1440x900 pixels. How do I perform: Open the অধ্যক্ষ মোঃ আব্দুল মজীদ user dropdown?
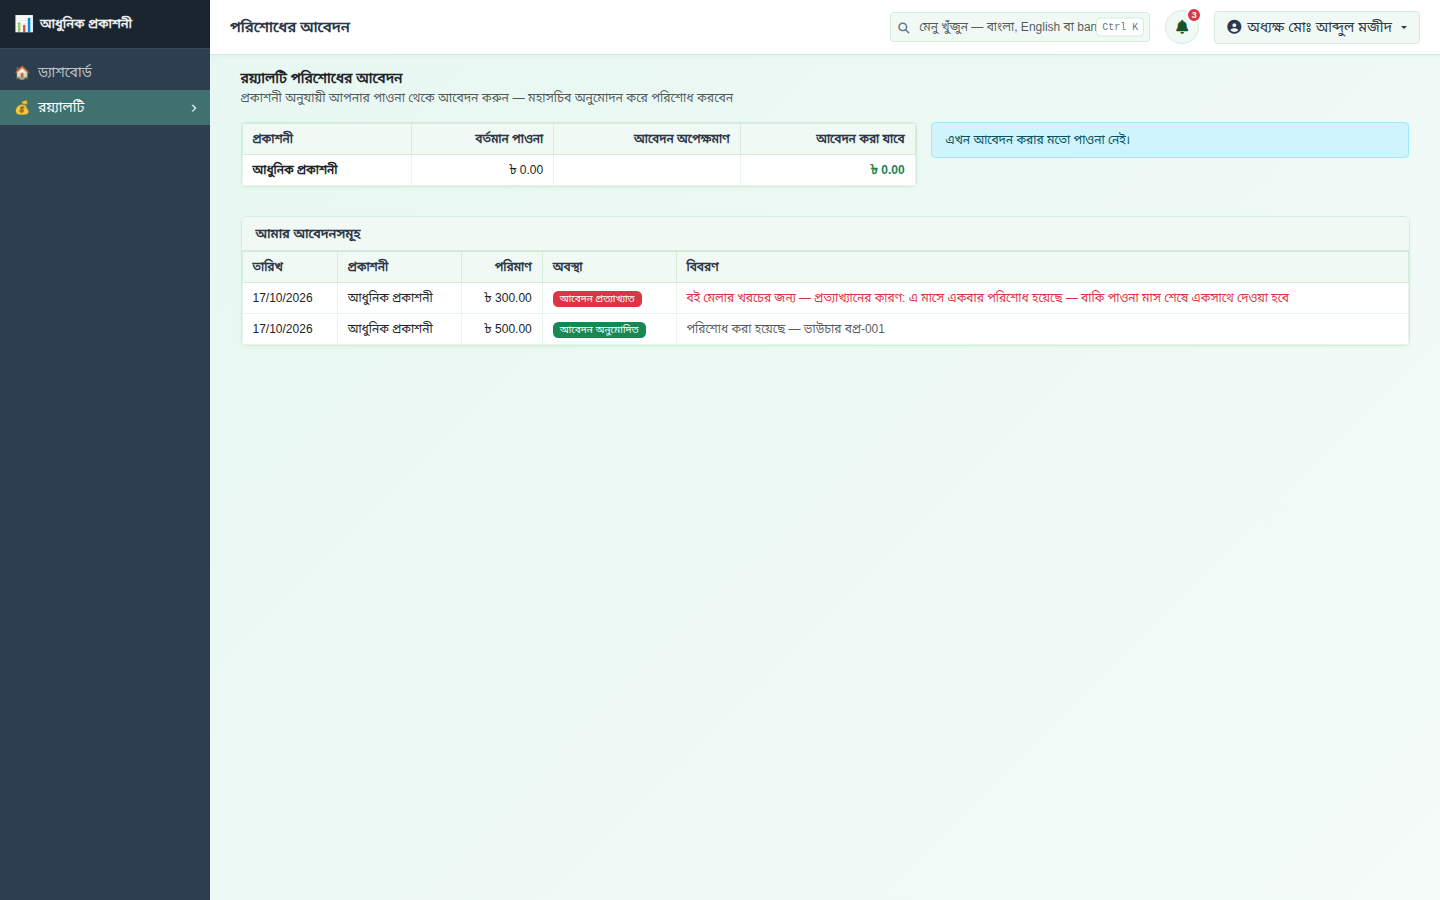point(1317,27)
